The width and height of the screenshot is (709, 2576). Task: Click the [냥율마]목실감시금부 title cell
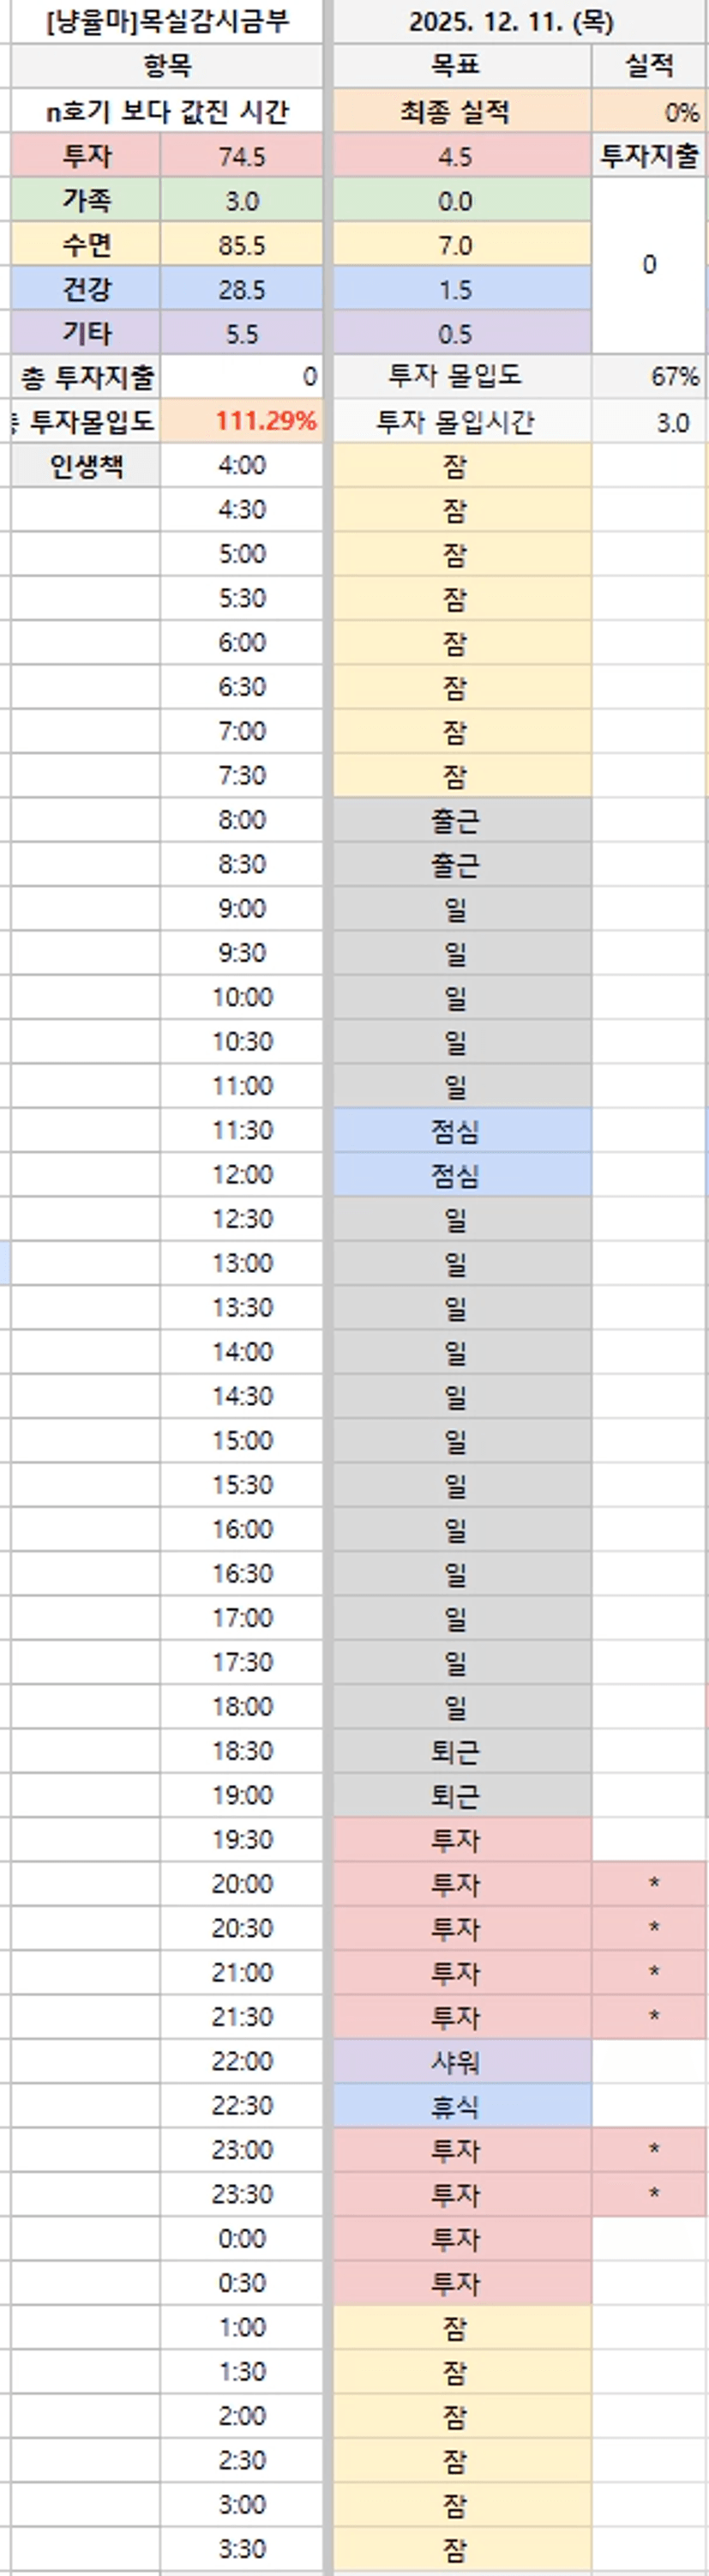(x=167, y=22)
